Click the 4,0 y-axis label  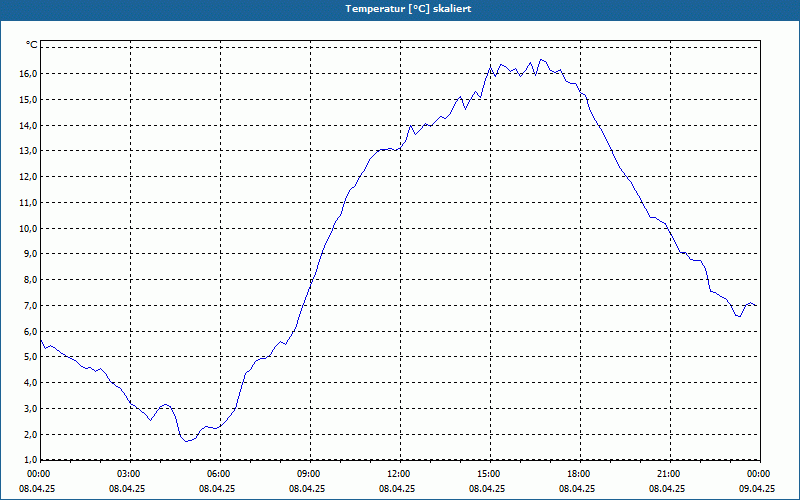click(x=31, y=383)
